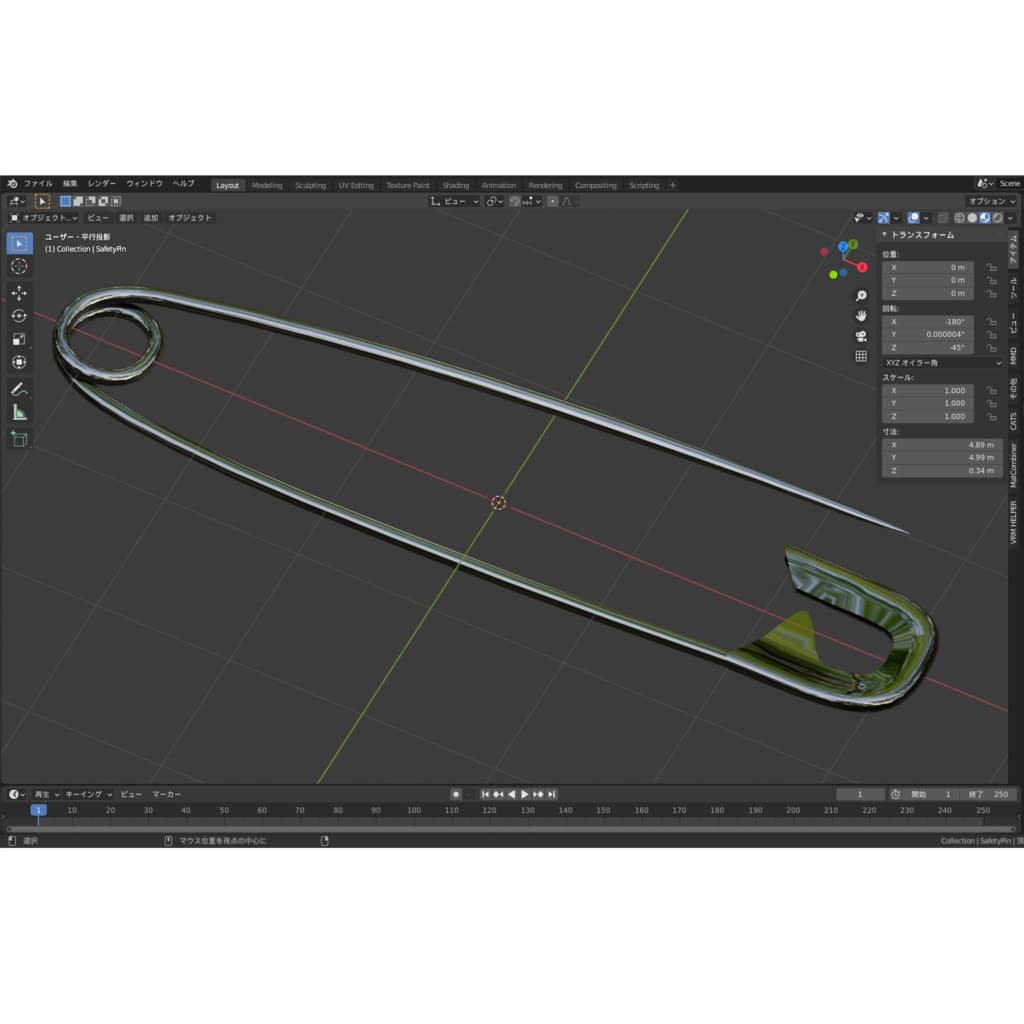The image size is (1024, 1024).
Task: Lock the scale Y value
Action: (x=991, y=404)
